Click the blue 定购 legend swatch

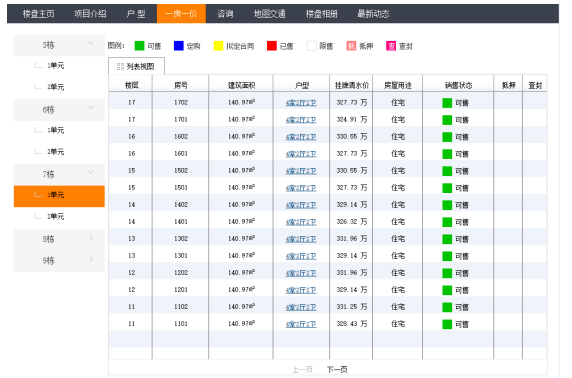coord(179,46)
